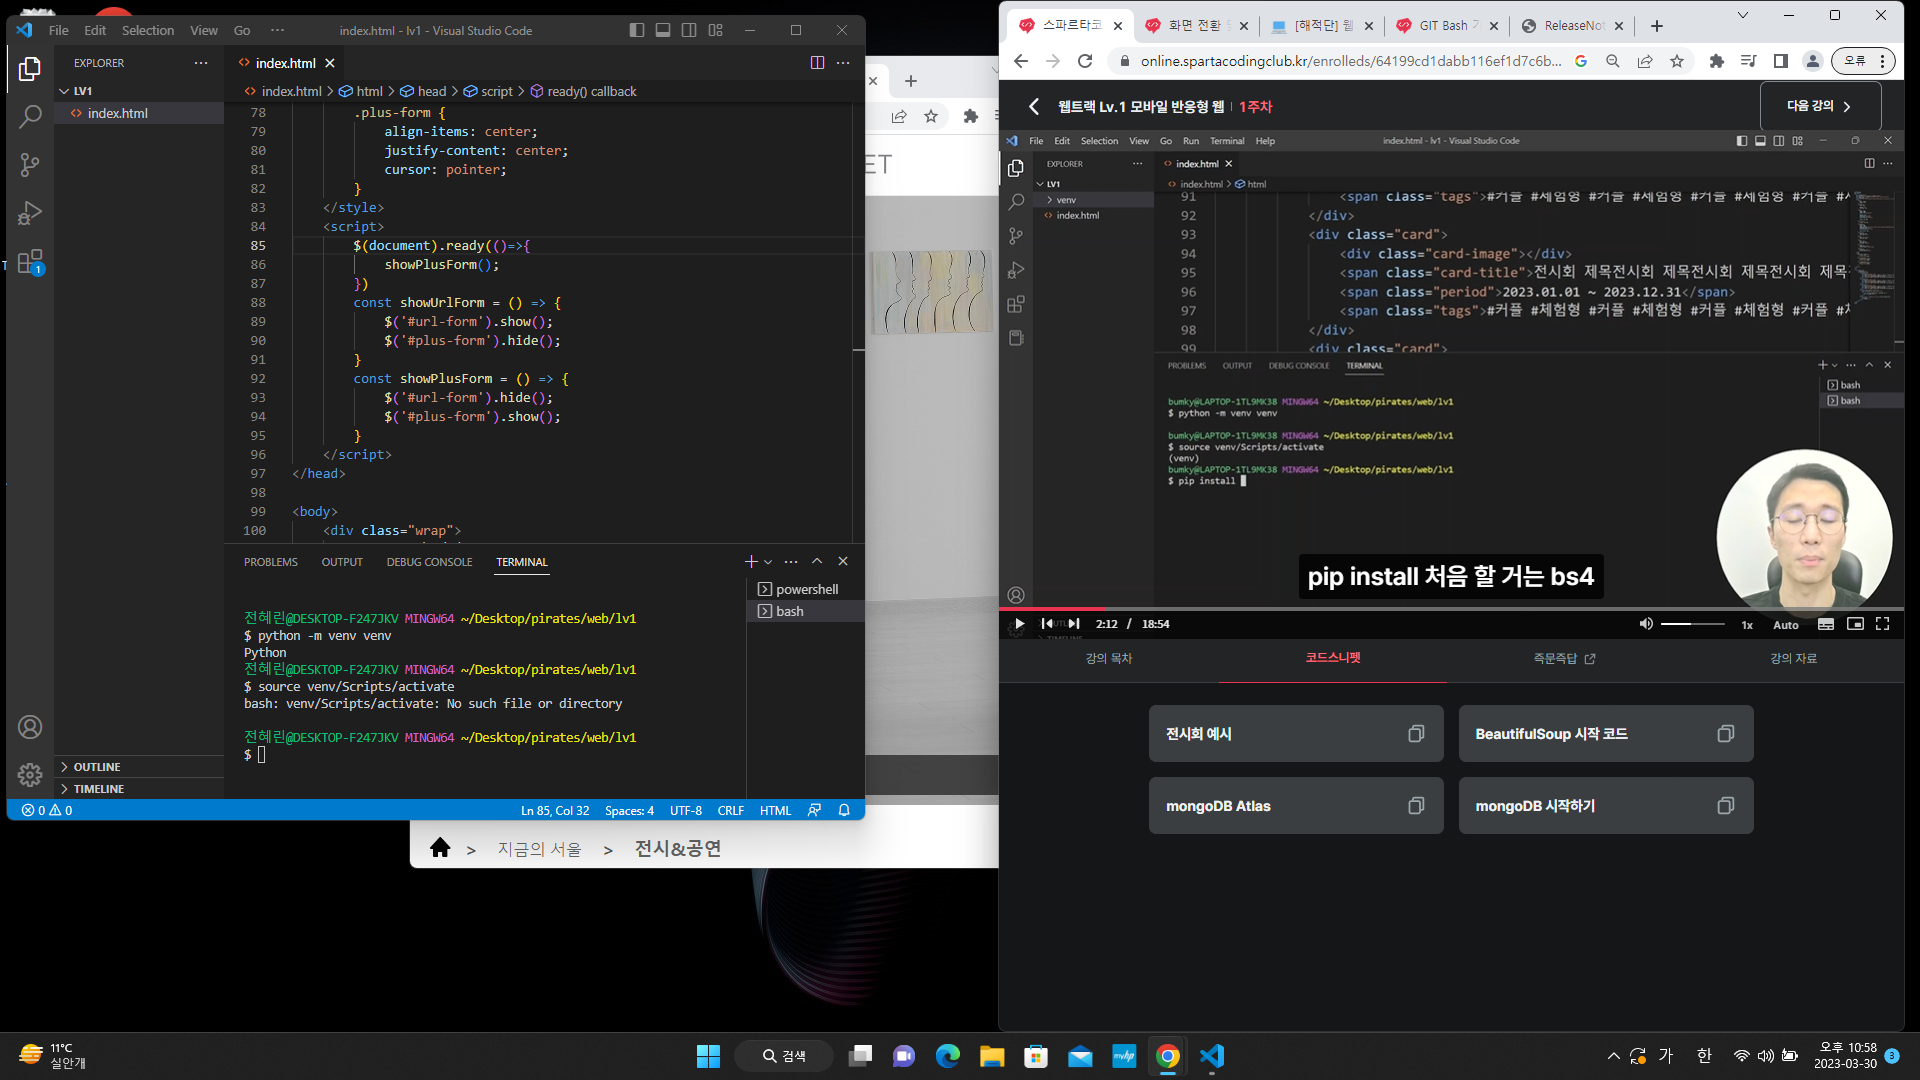Open the File menu in VS Code

(x=59, y=30)
